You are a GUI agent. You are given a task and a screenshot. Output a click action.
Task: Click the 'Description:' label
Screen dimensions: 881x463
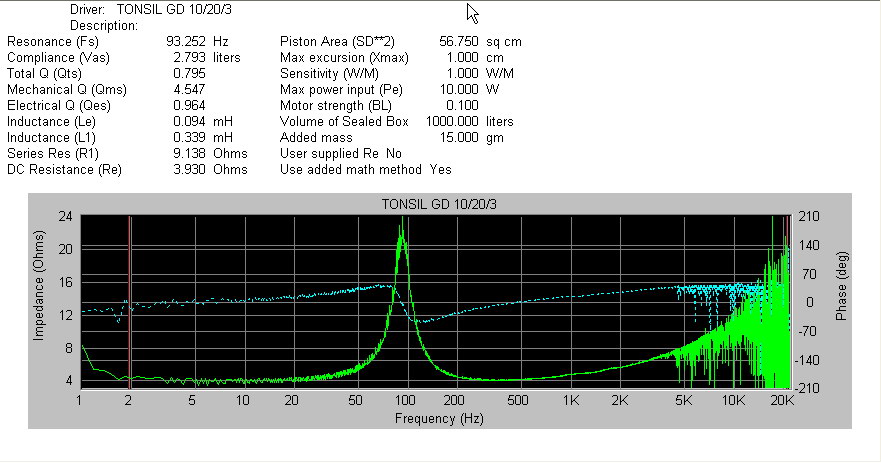(x=104, y=26)
